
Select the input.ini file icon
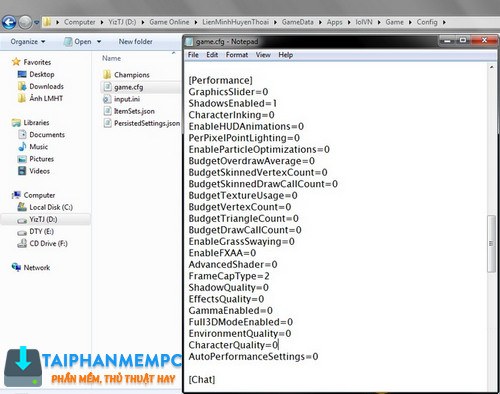pos(107,99)
